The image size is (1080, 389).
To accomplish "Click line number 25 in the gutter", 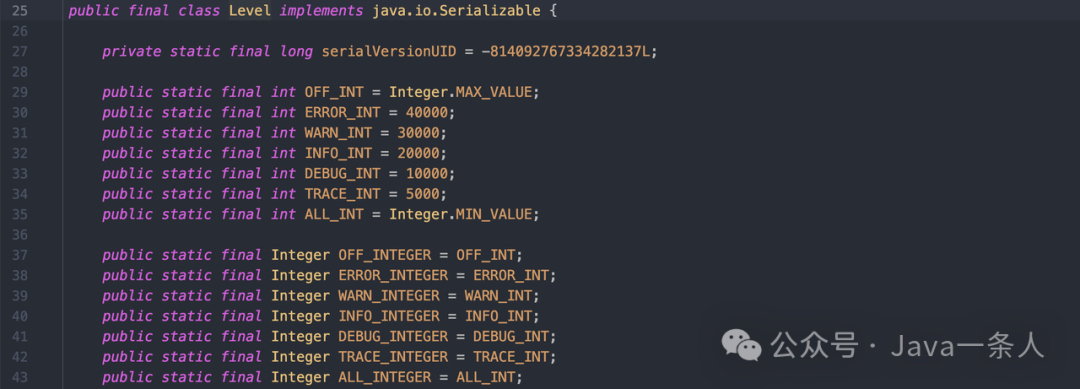I will click(20, 11).
